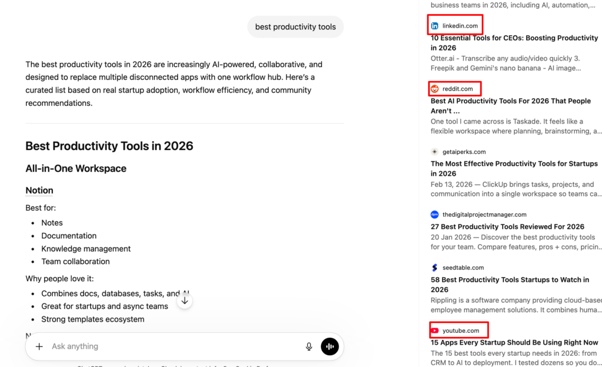The width and height of the screenshot is (602, 367).
Task: Click the 'Best for:' label
Action: click(40, 208)
